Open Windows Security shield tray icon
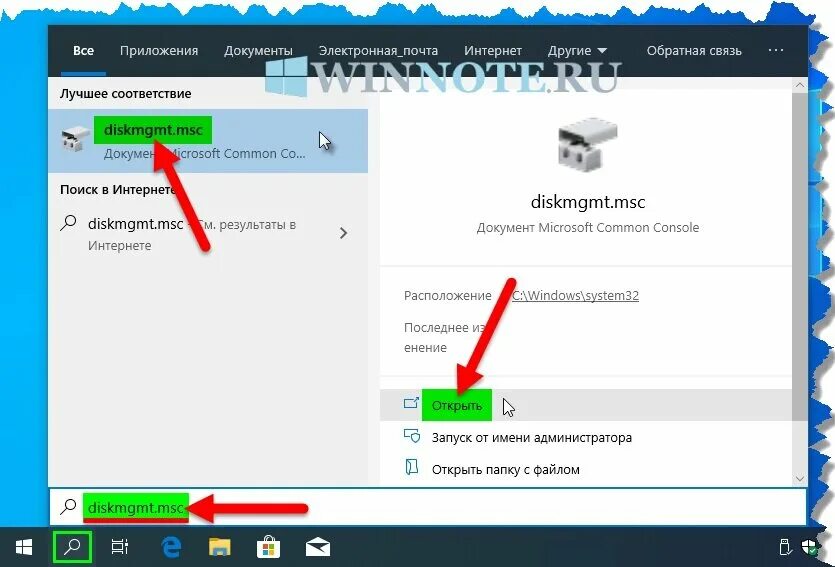This screenshot has width=835, height=567. 810,547
